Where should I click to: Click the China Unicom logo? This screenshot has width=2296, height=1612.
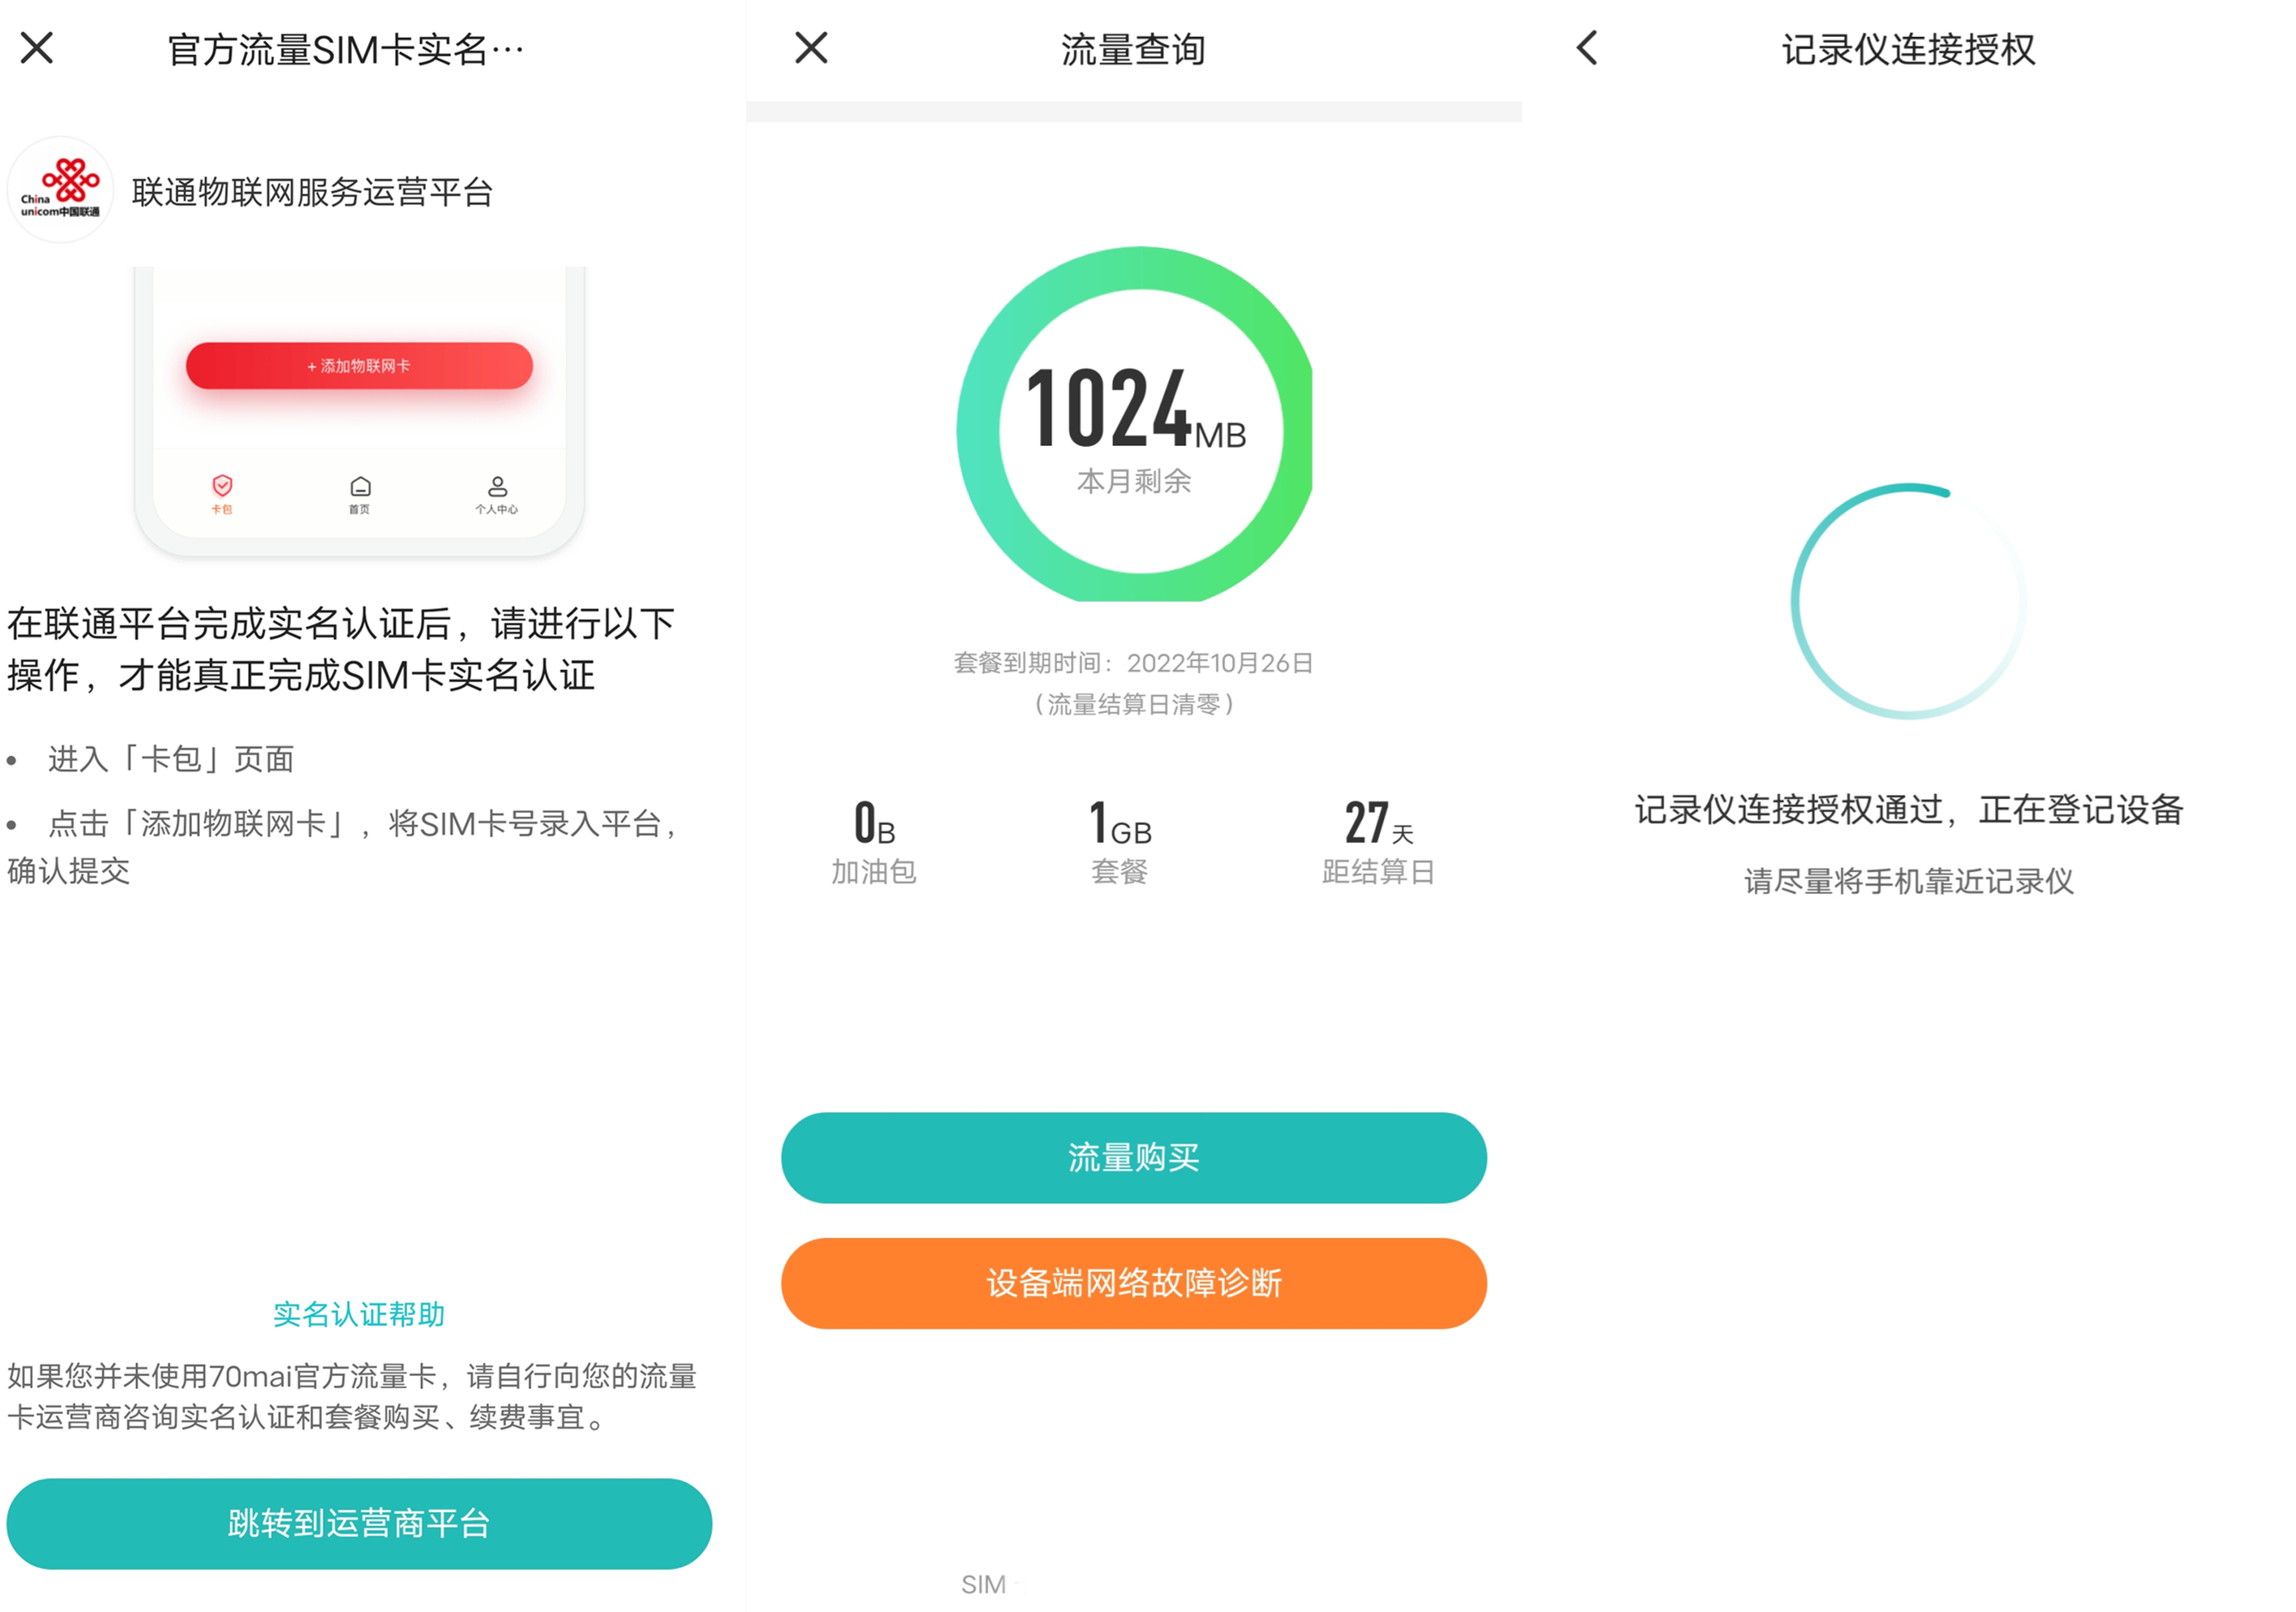[x=62, y=190]
